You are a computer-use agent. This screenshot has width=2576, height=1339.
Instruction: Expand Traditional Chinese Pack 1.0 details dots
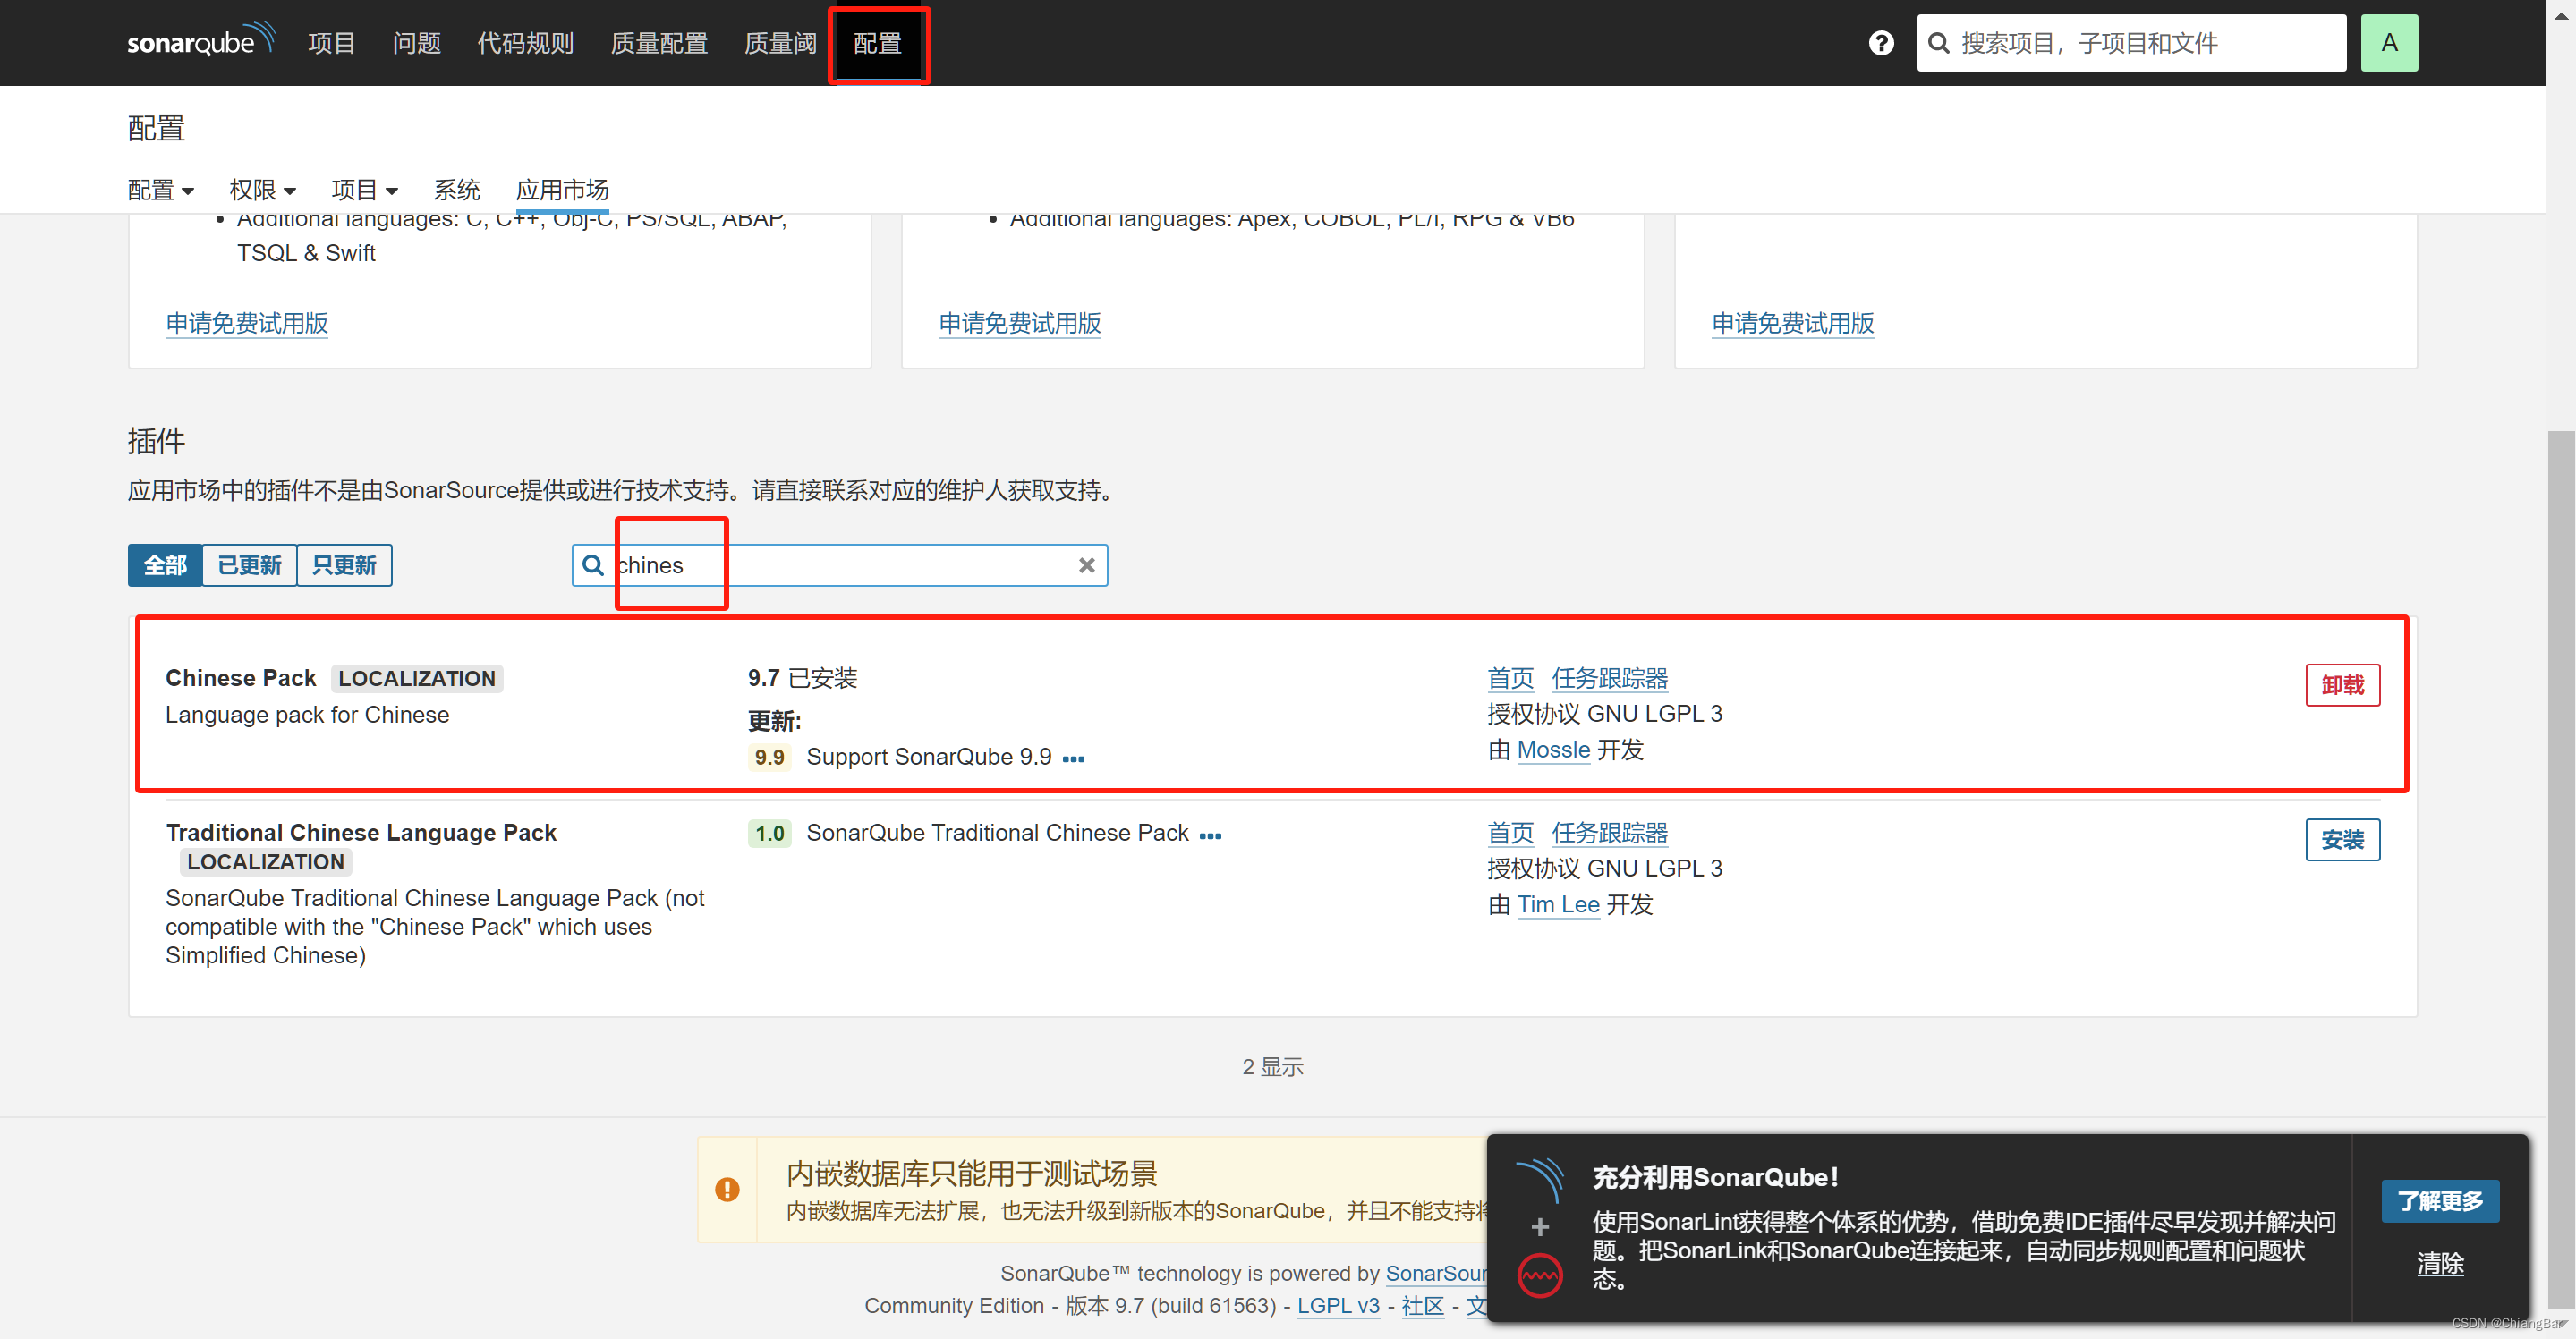click(1210, 836)
